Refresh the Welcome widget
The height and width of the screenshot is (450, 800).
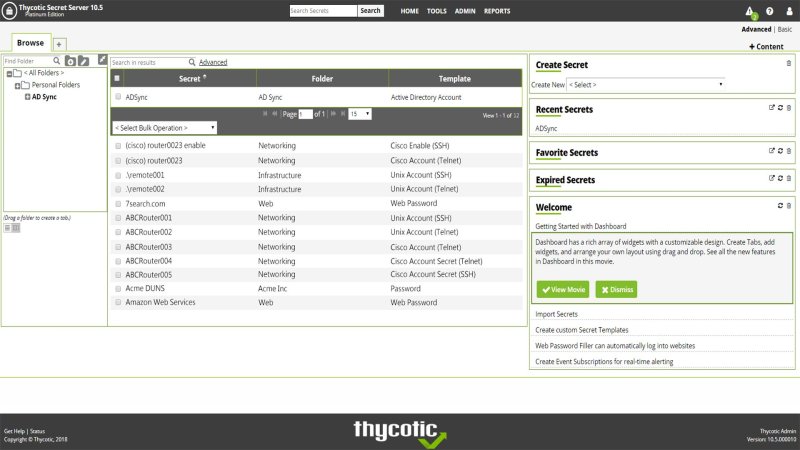coord(779,206)
